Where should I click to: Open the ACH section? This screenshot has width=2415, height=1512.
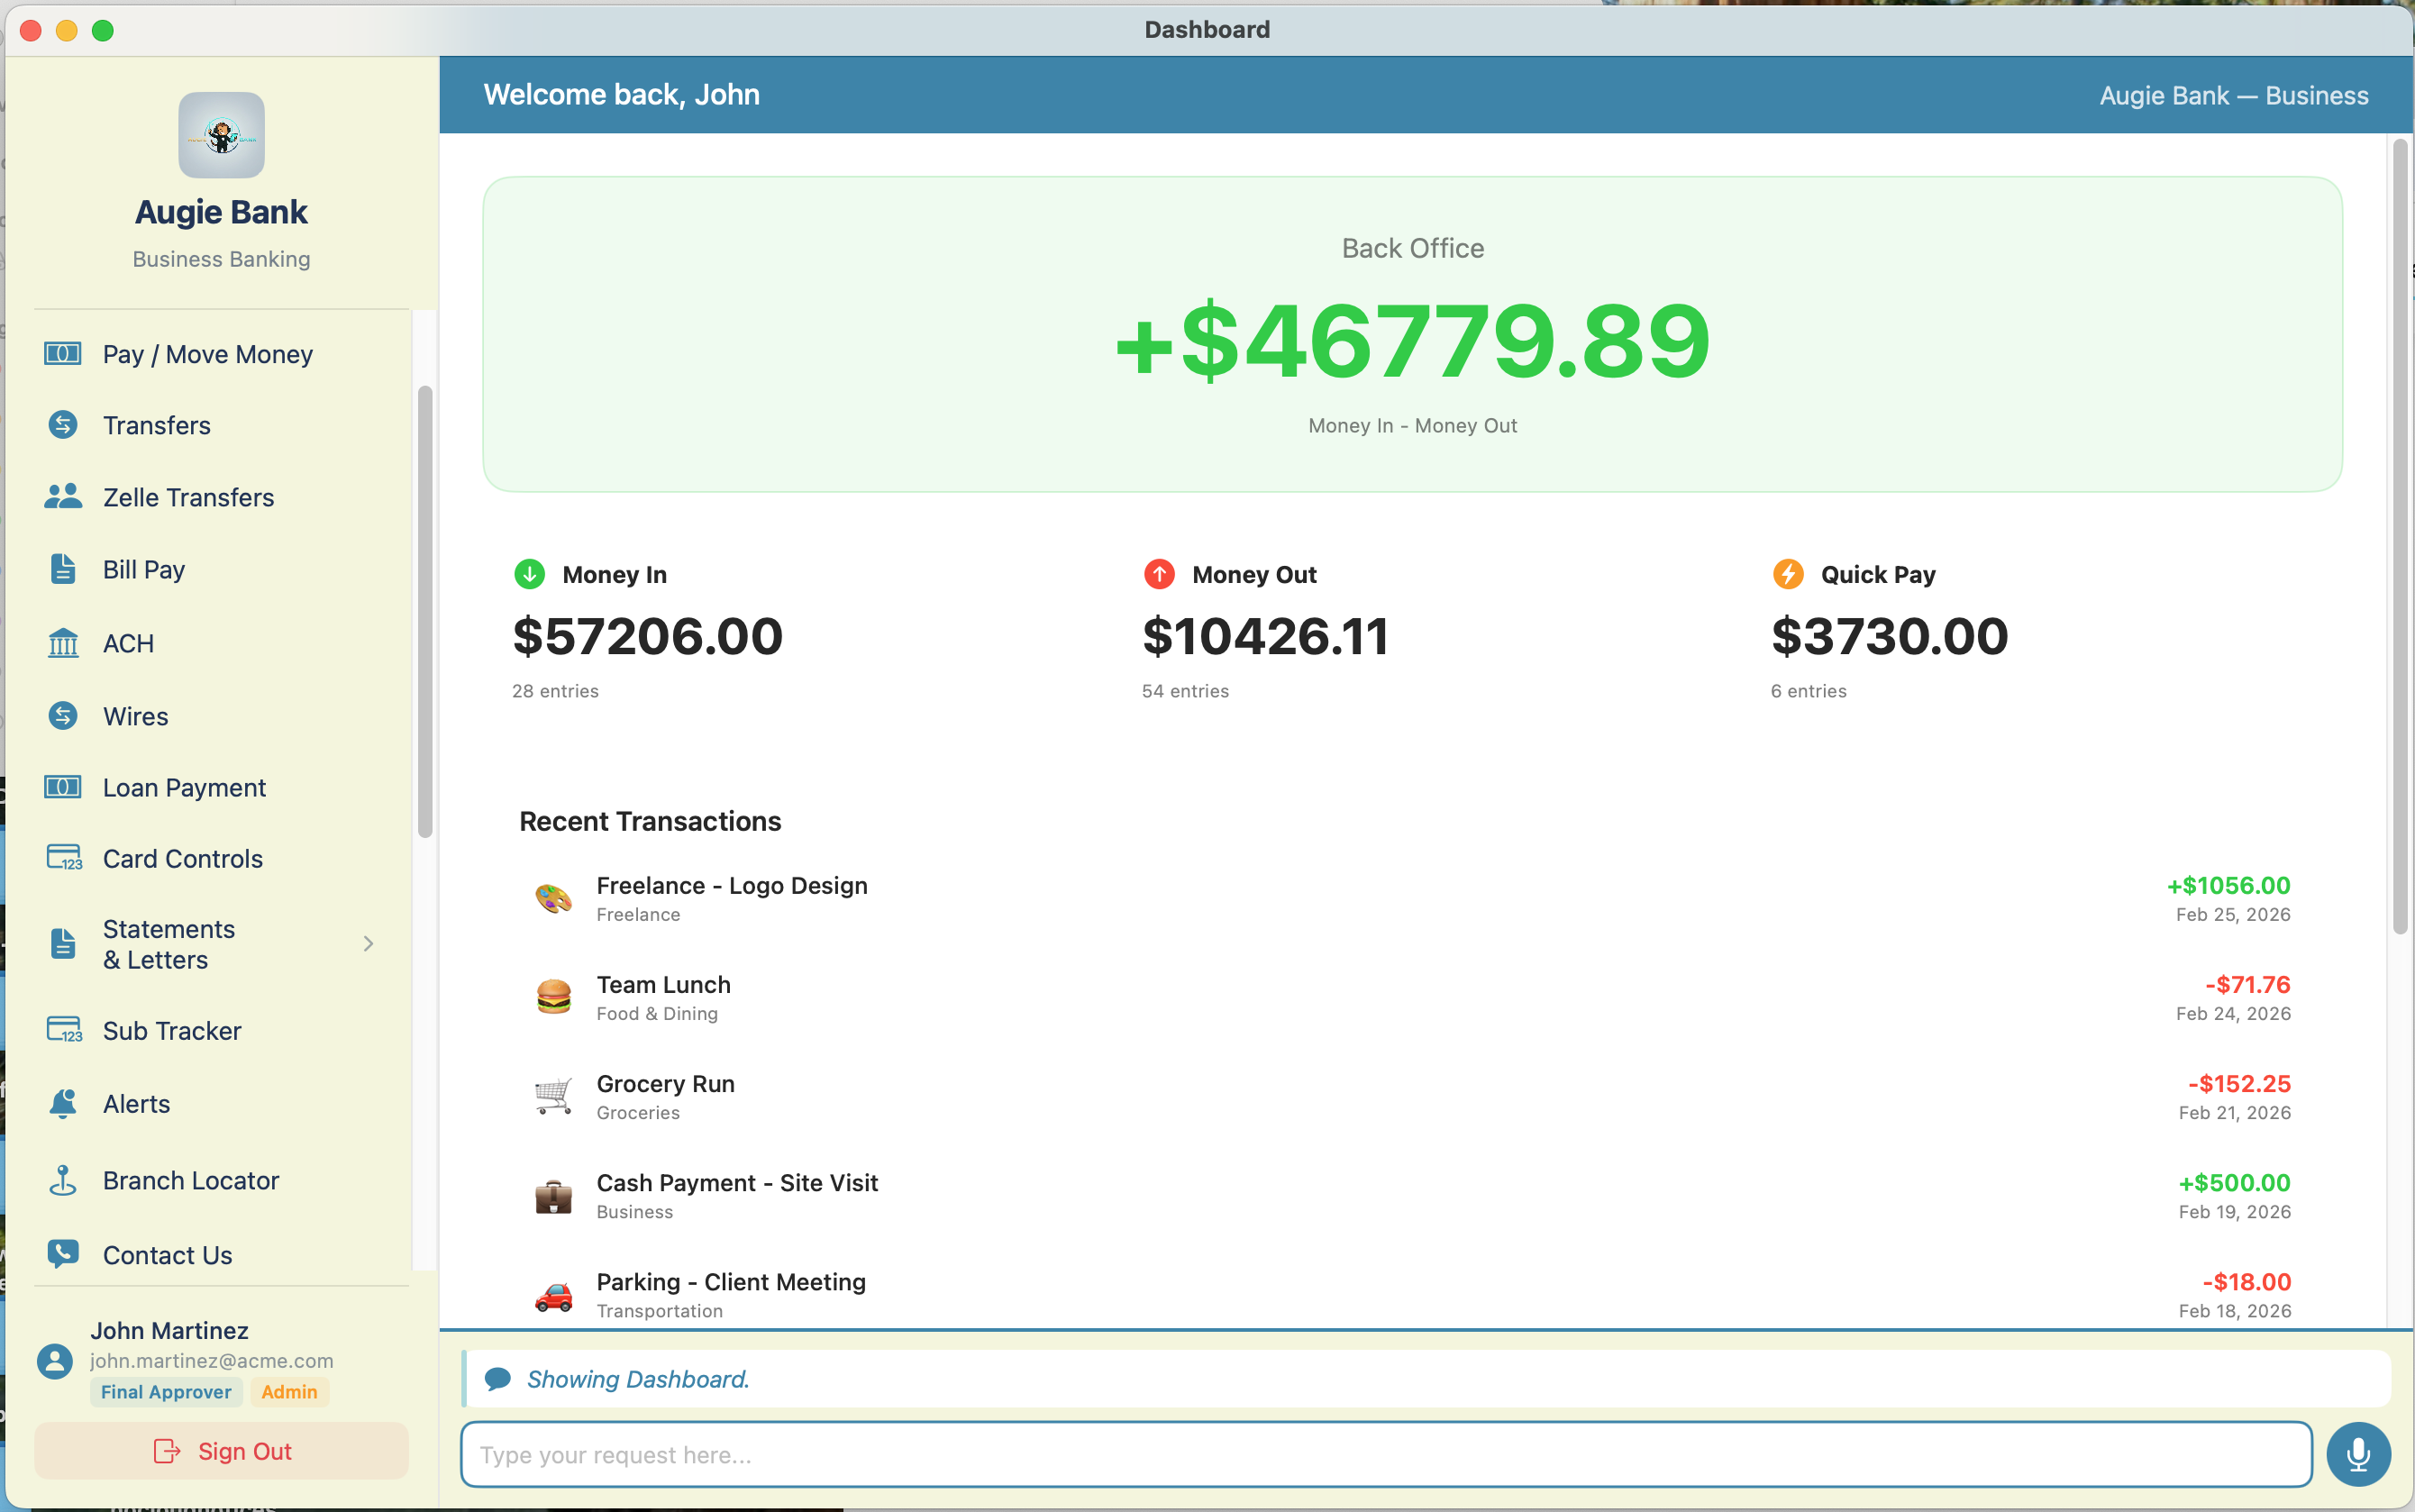pos(128,643)
